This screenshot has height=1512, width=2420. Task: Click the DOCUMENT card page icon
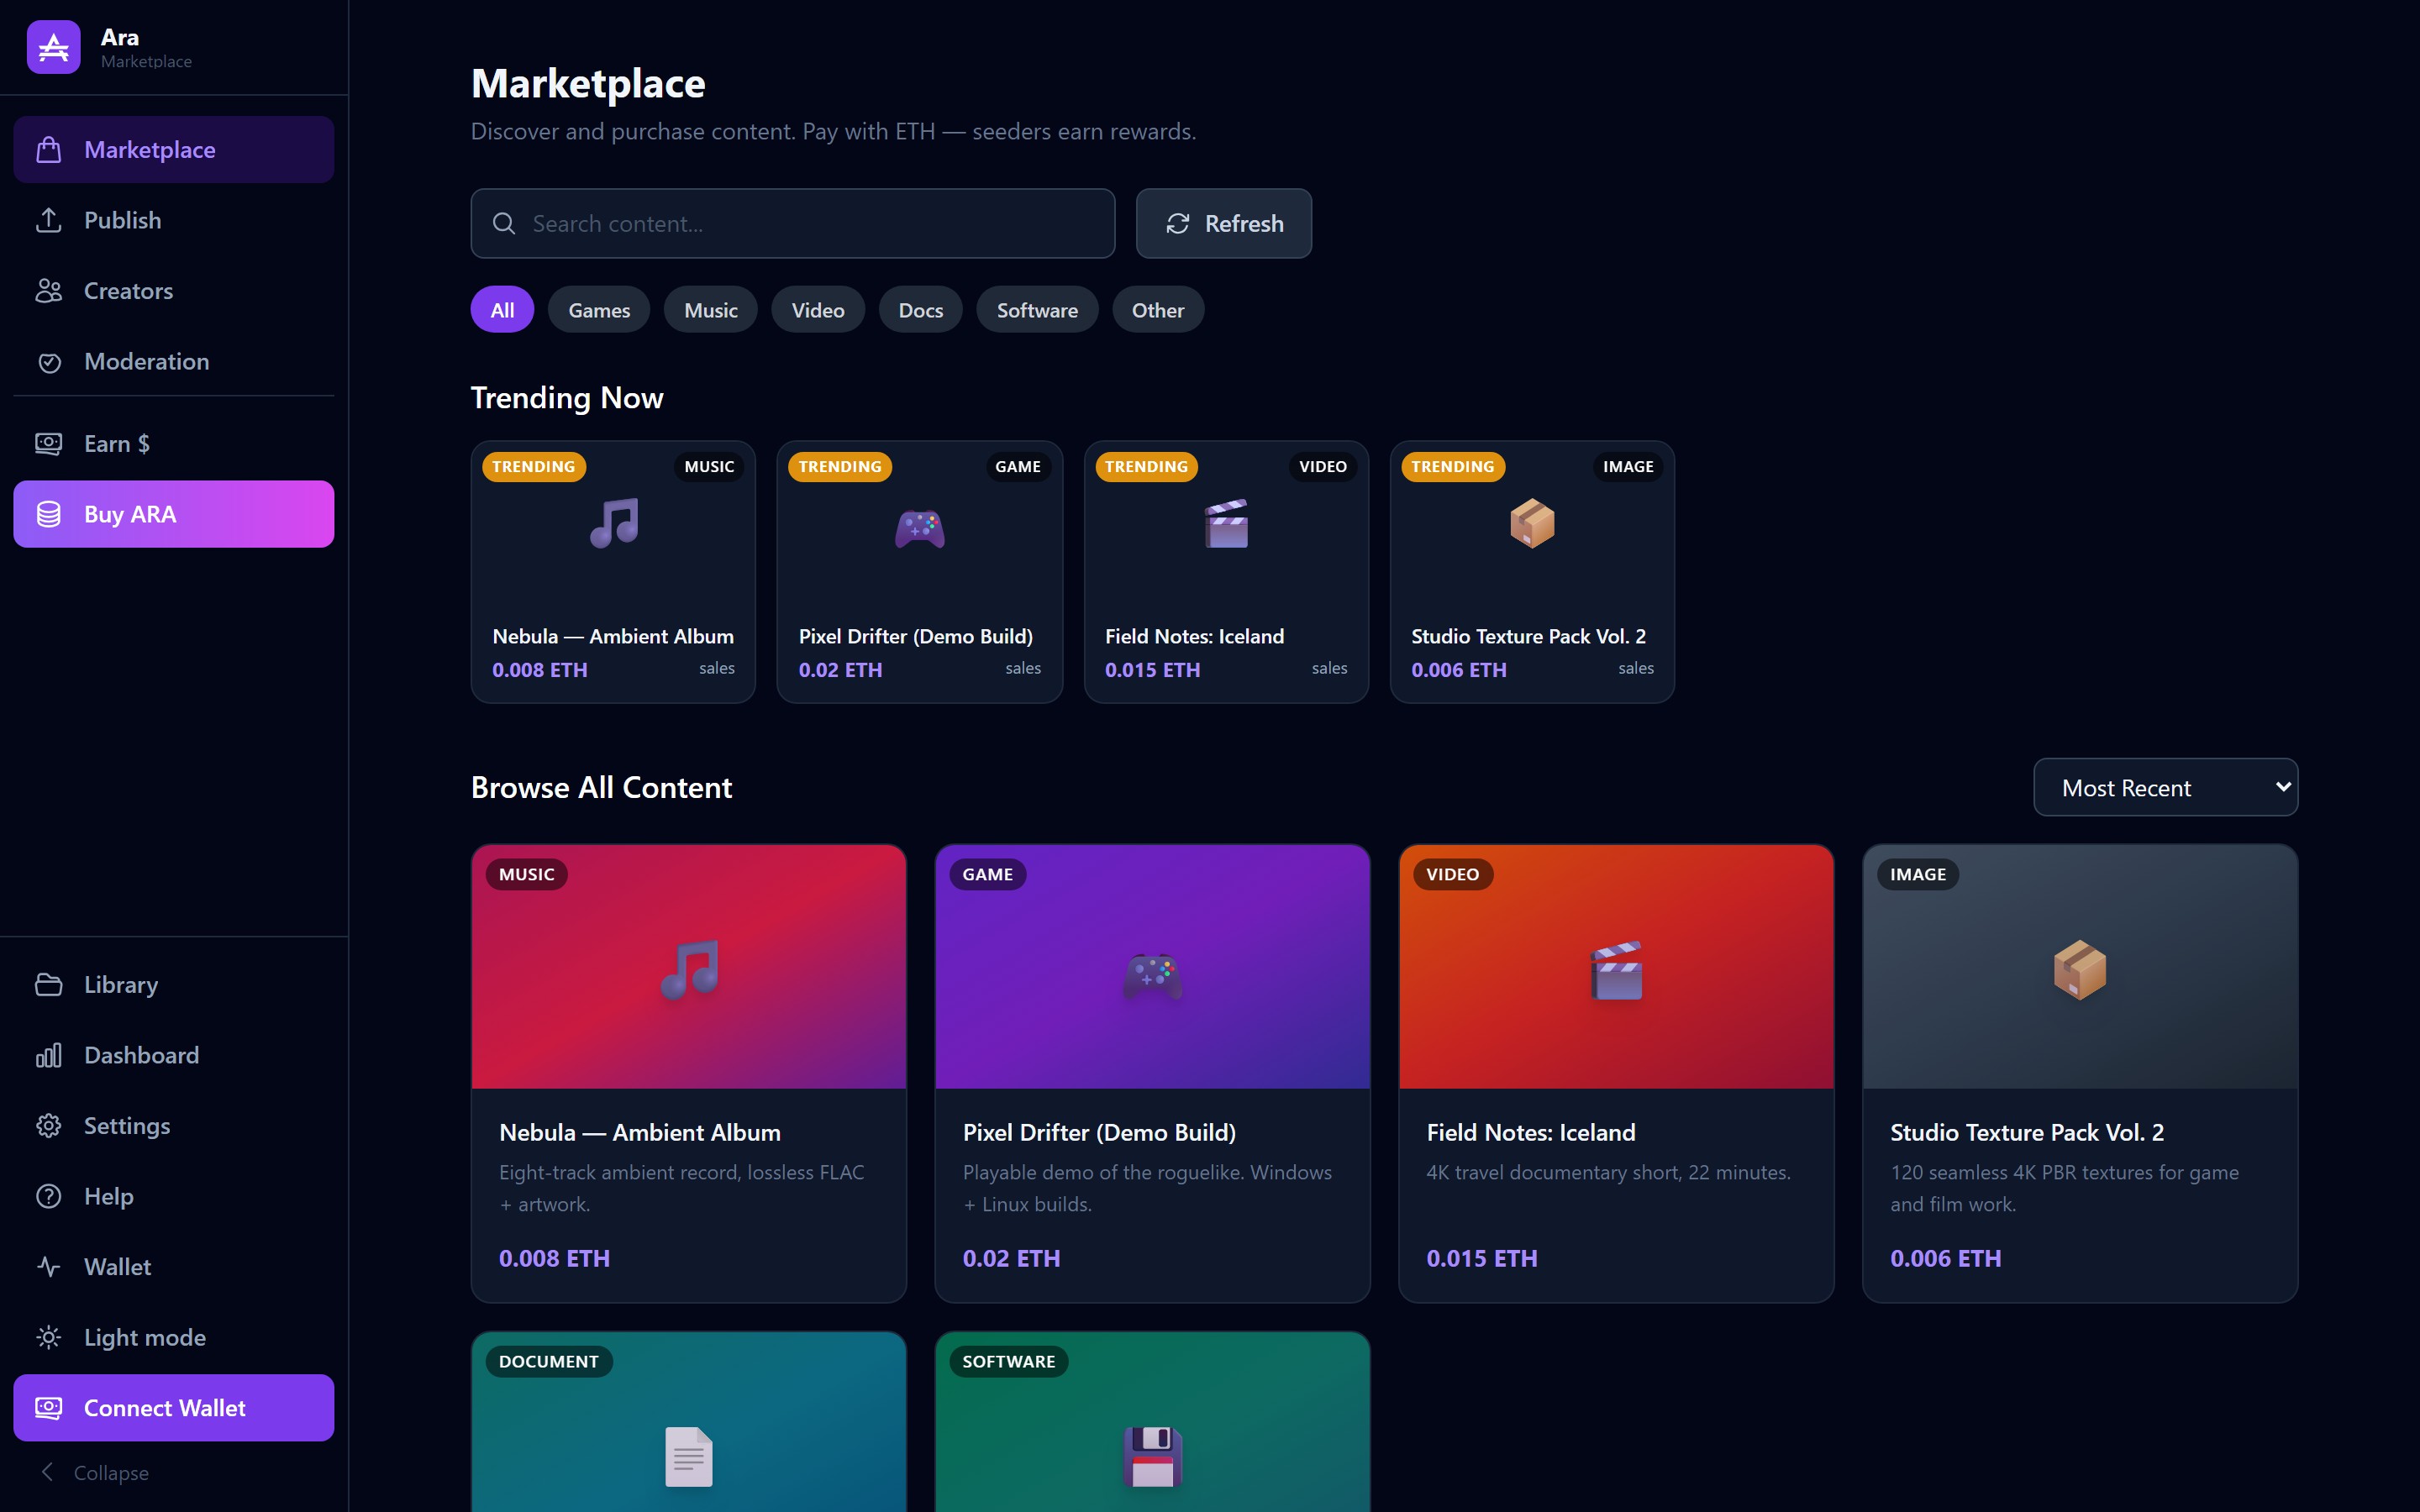(689, 1457)
